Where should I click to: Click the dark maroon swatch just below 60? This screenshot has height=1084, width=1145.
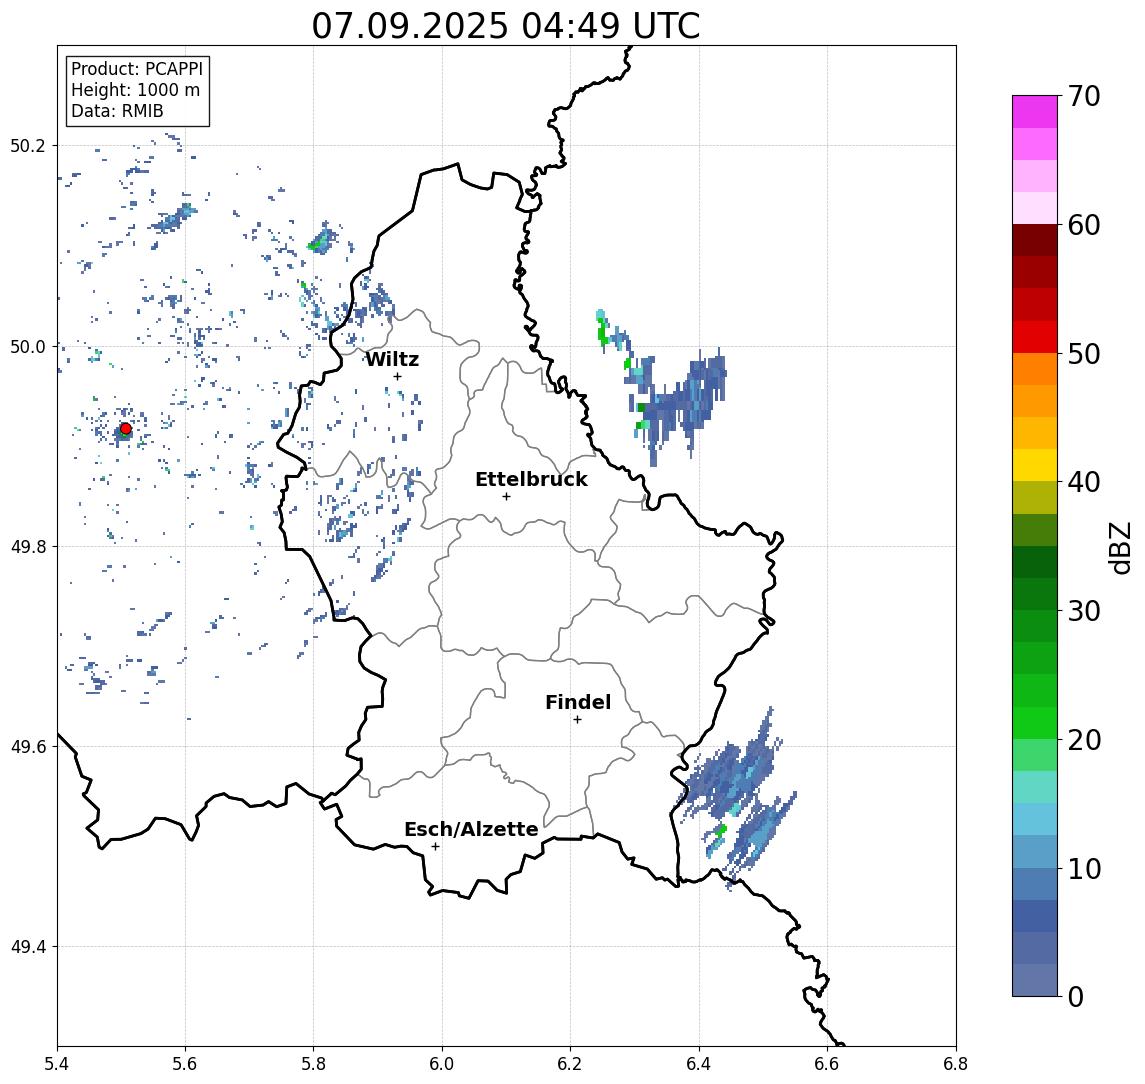(x=1035, y=240)
